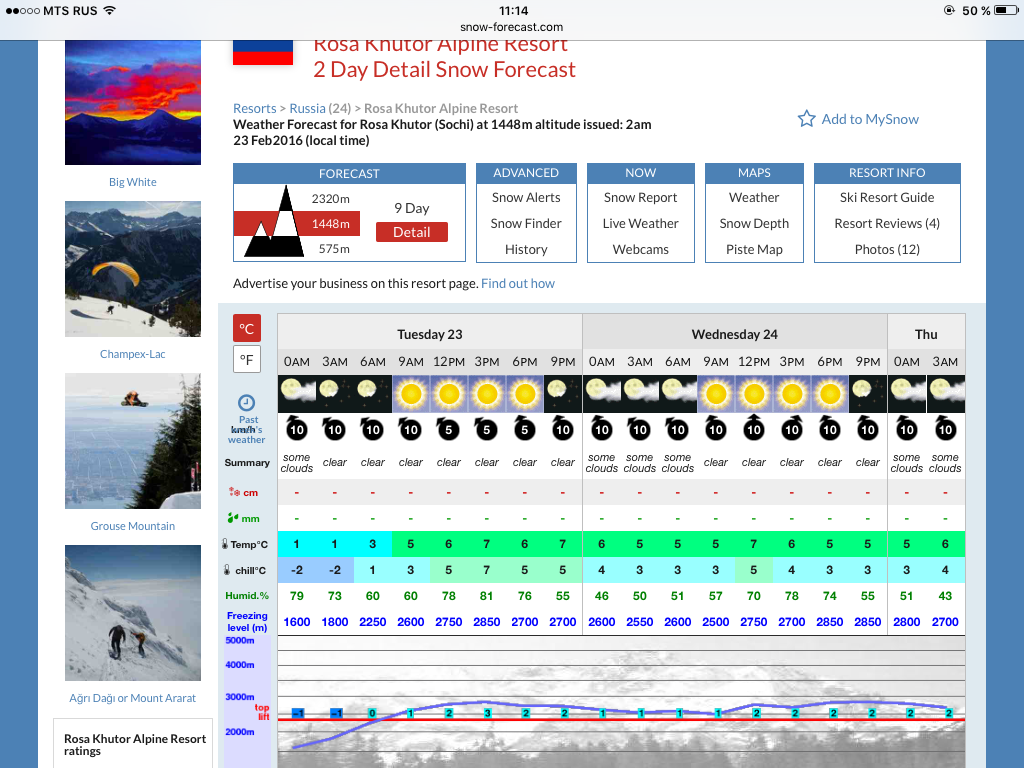Open the Grouse Mountain snowboarder thumbnail
Viewport: 1024px width, 768px height.
coord(133,441)
